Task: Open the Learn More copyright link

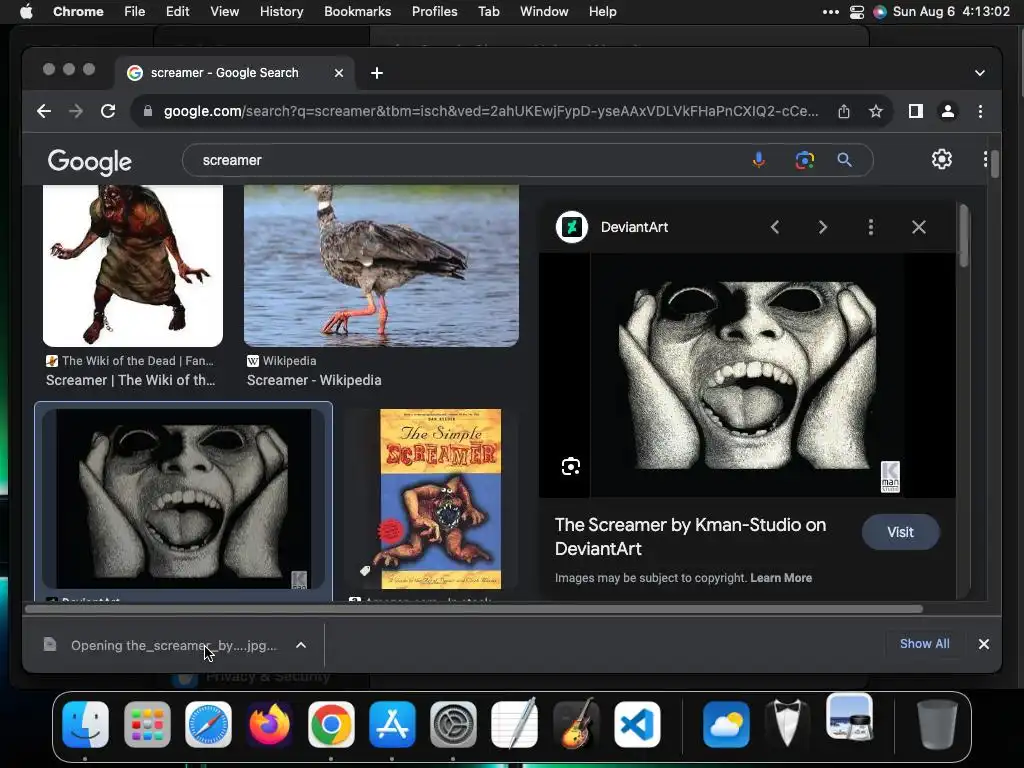Action: click(x=781, y=578)
